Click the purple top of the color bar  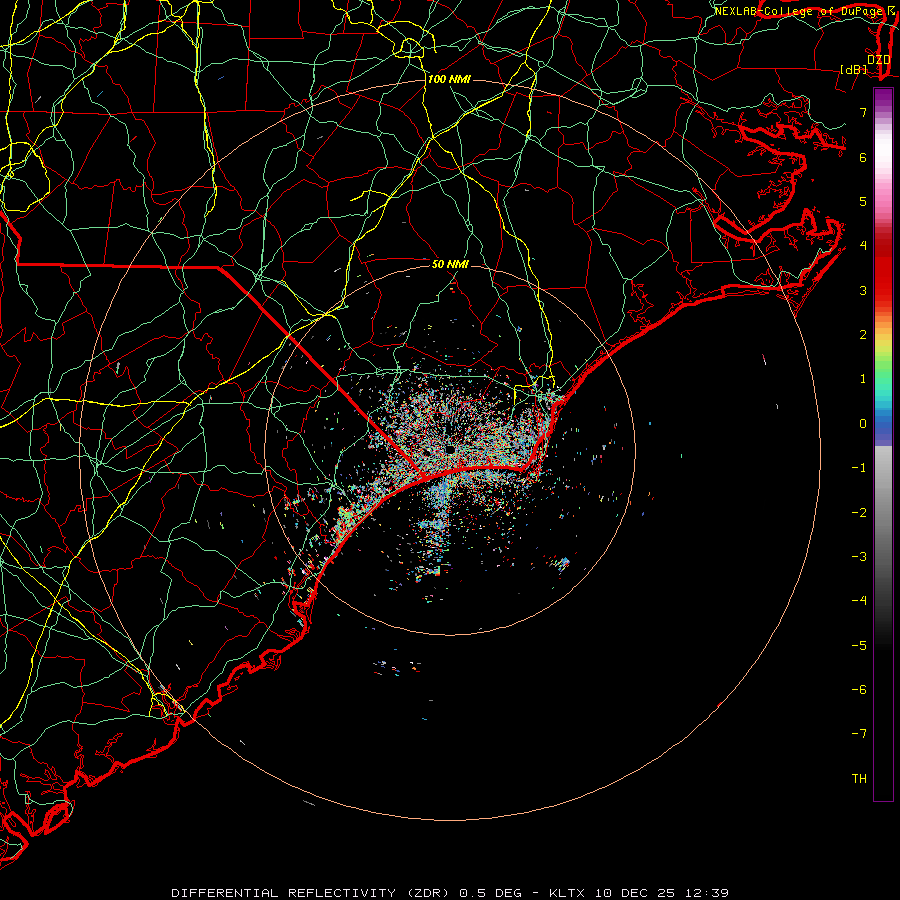(x=883, y=96)
